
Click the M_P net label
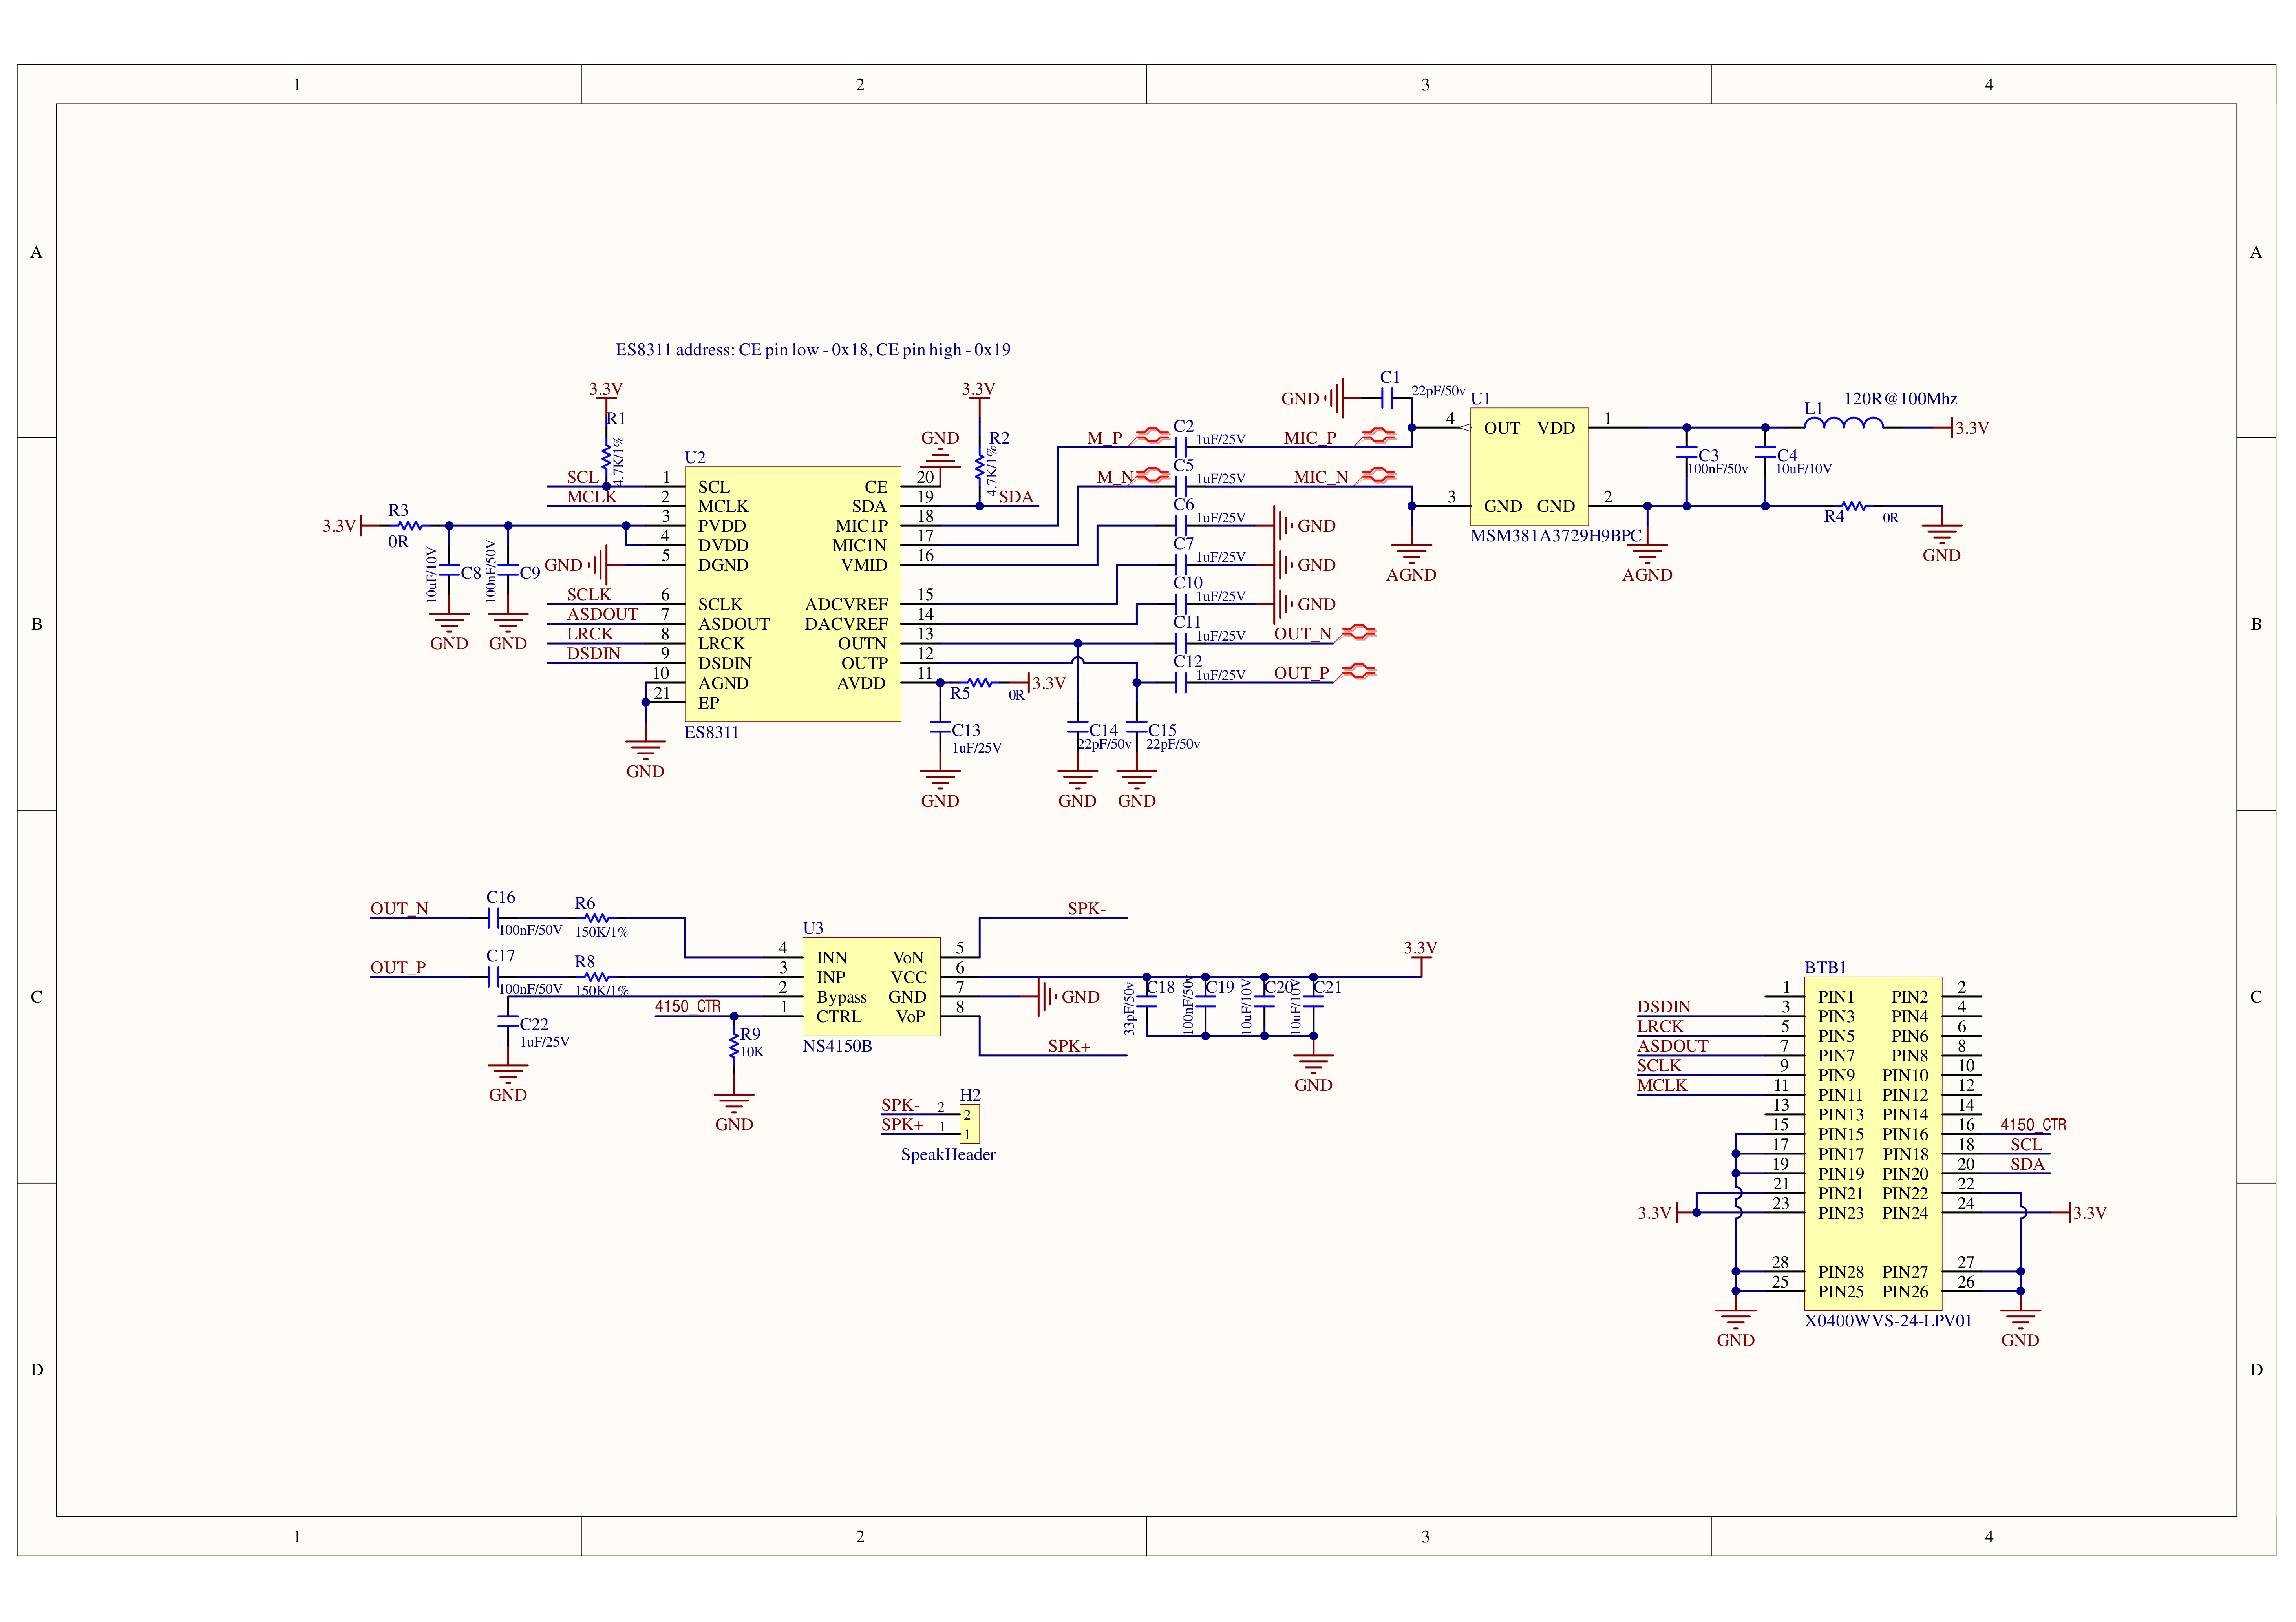click(1104, 438)
